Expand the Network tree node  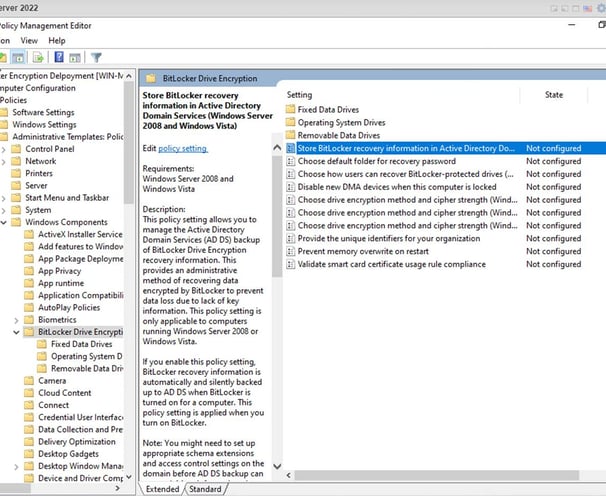click(3, 162)
